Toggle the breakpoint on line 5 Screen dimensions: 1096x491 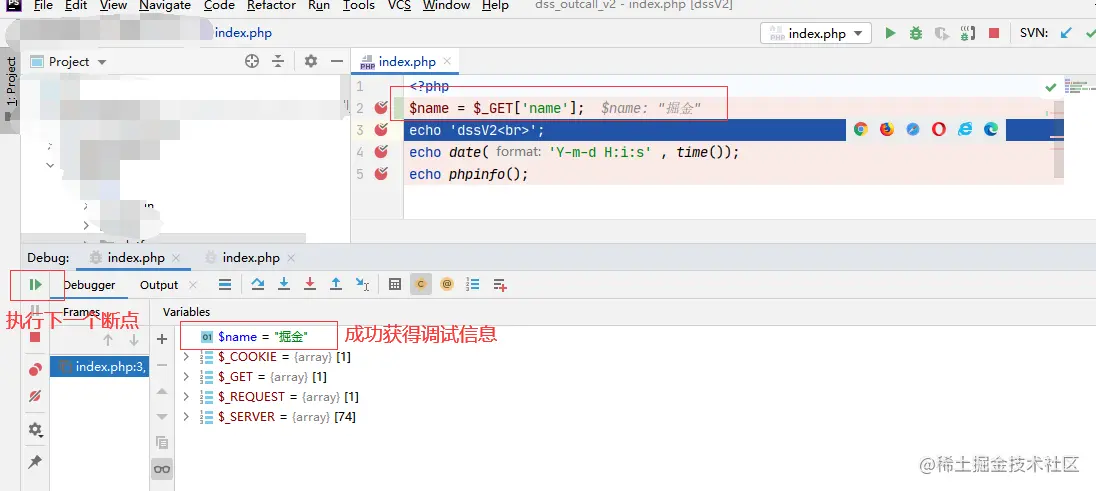coord(381,173)
